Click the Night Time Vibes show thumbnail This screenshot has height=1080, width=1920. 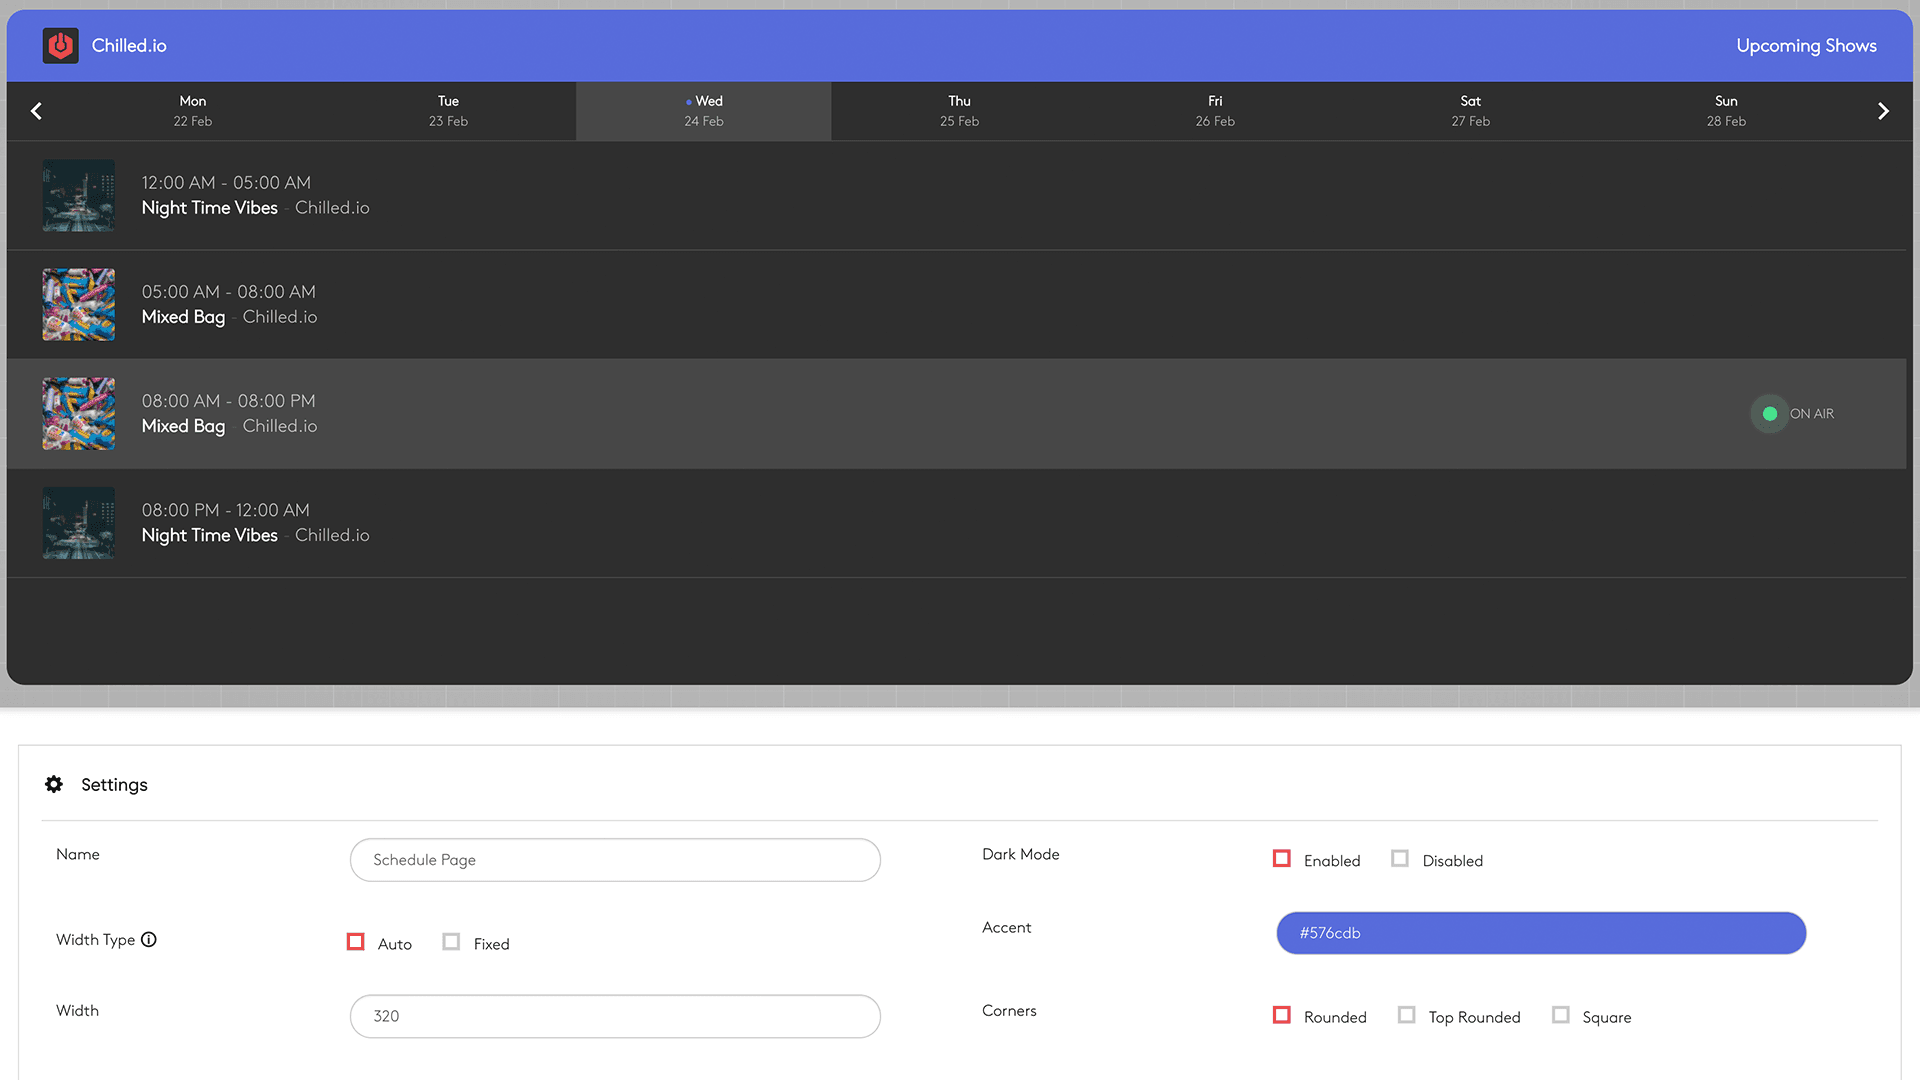pyautogui.click(x=78, y=196)
